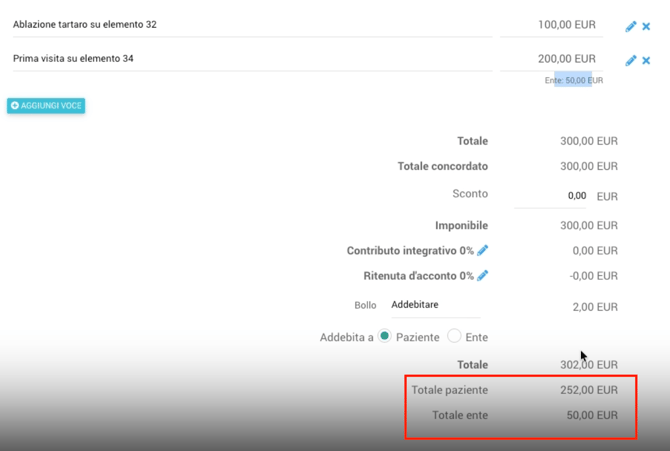This screenshot has width=670, height=451.
Task: Edit Contributo integrativo percentage
Action: coord(483,251)
